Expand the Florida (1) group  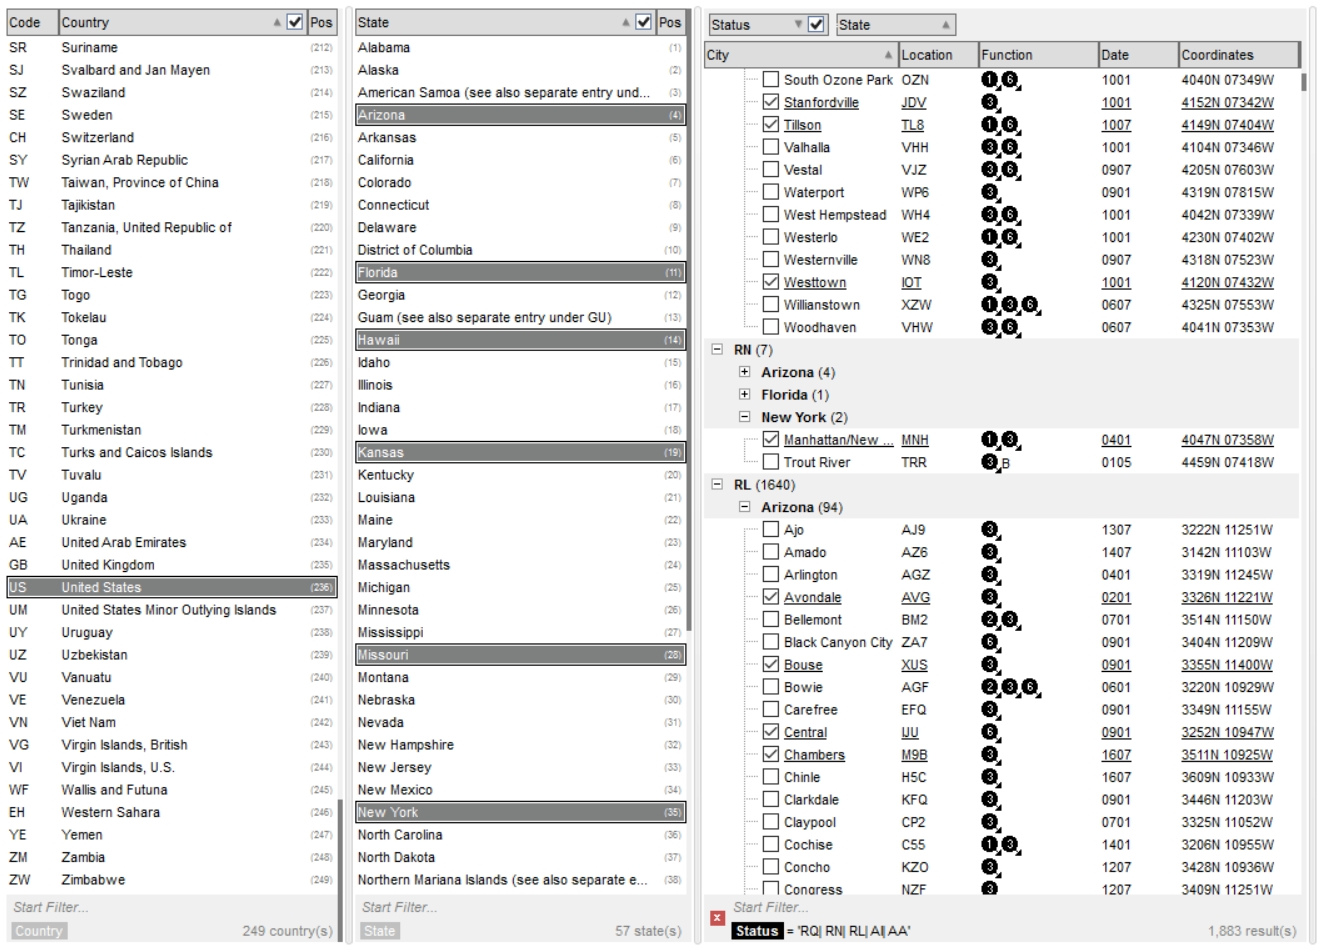tap(744, 395)
